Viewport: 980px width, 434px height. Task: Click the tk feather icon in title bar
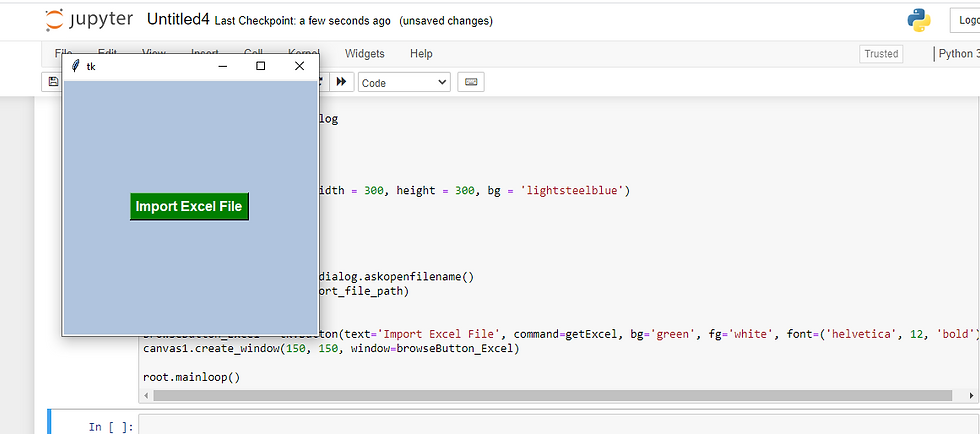point(75,66)
